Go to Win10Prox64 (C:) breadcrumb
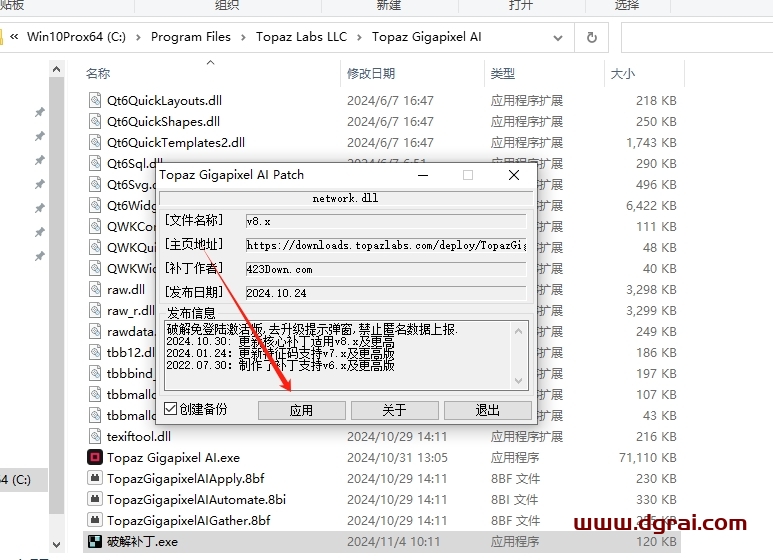Screen dimensions: 773x560 76,37
